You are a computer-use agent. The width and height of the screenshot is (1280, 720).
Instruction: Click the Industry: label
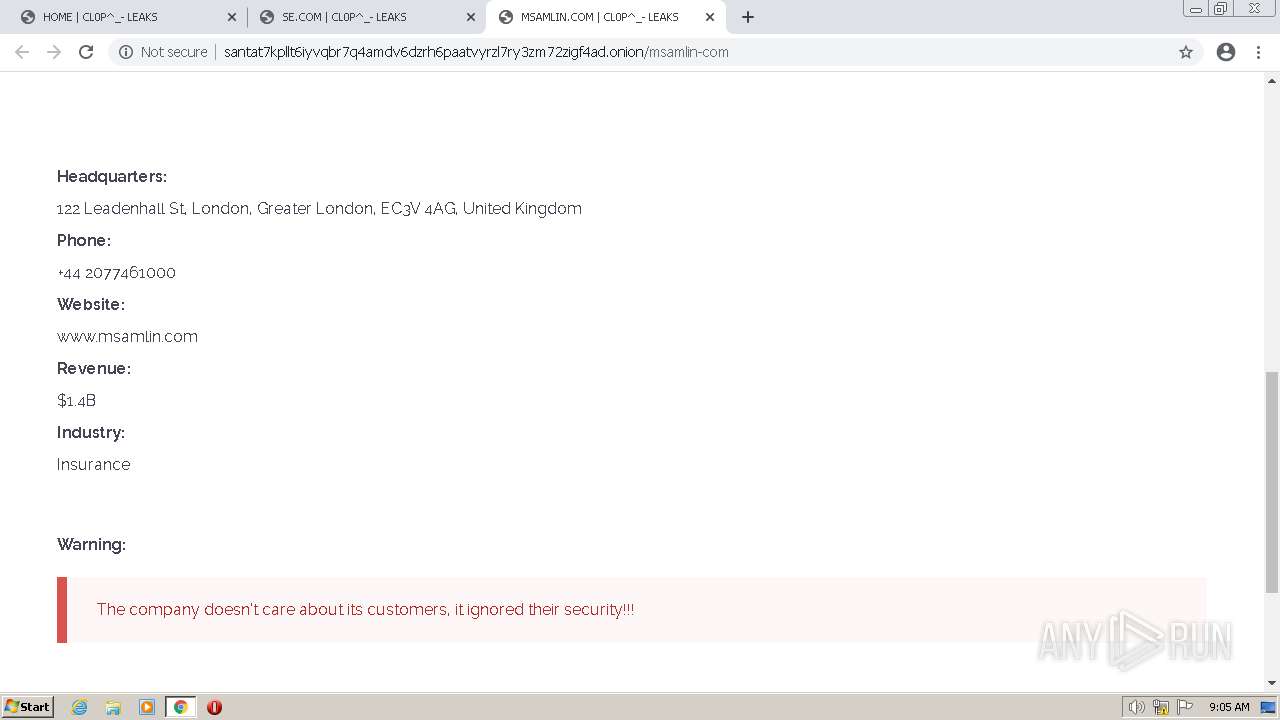click(91, 432)
